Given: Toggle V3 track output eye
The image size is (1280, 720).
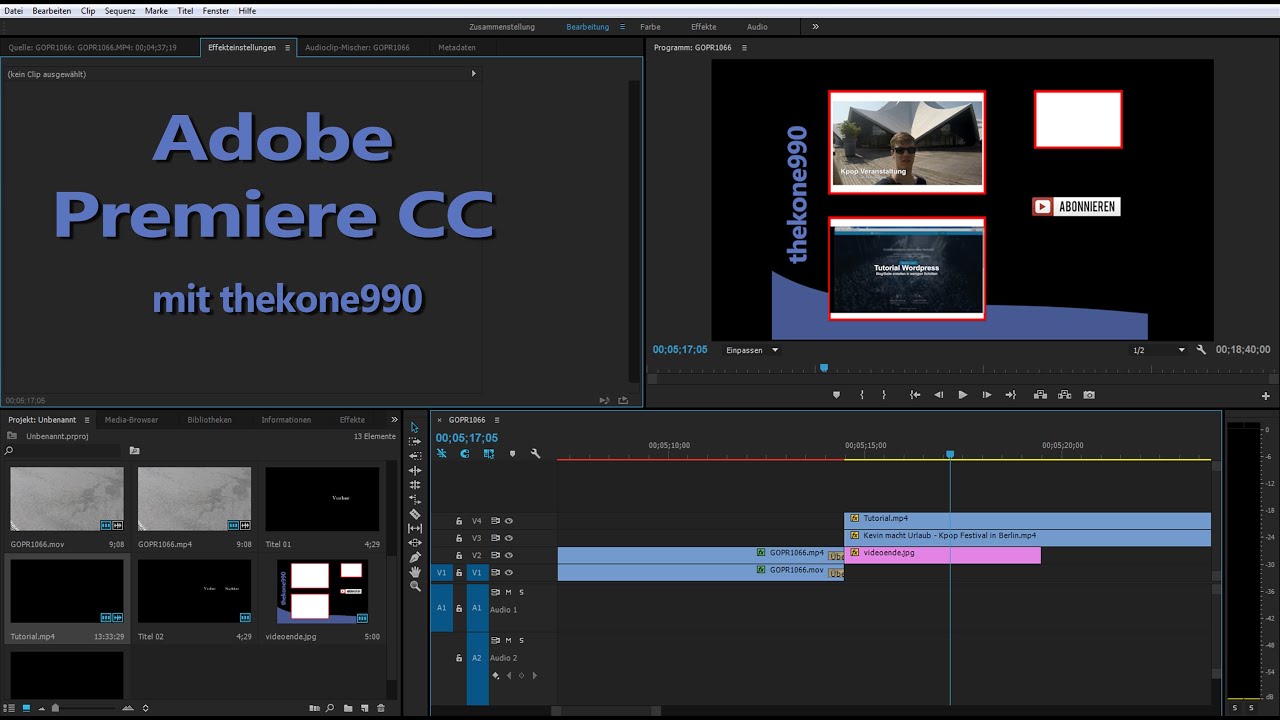Looking at the screenshot, I should click(x=509, y=538).
